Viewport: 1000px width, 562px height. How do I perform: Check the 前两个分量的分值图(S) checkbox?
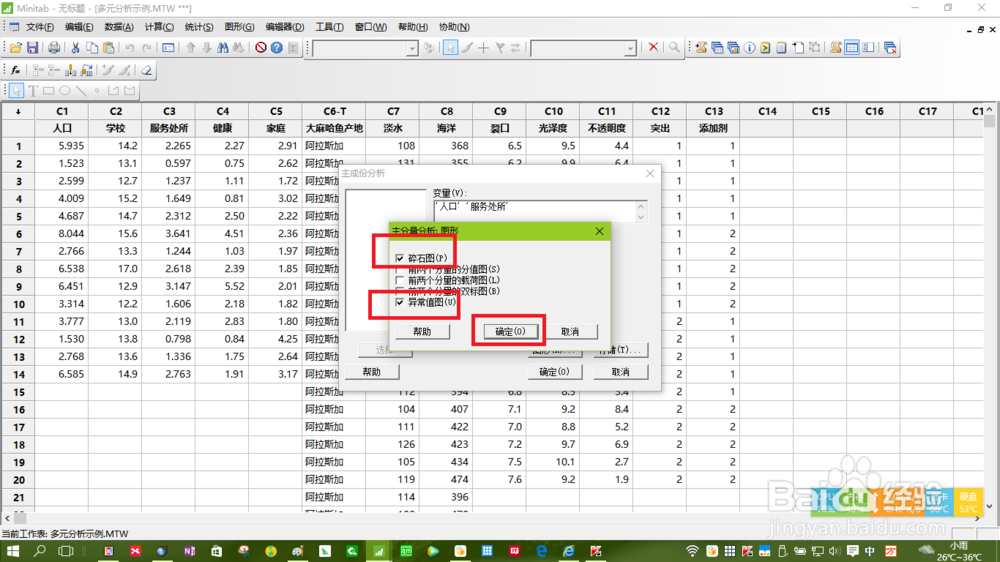(400, 269)
